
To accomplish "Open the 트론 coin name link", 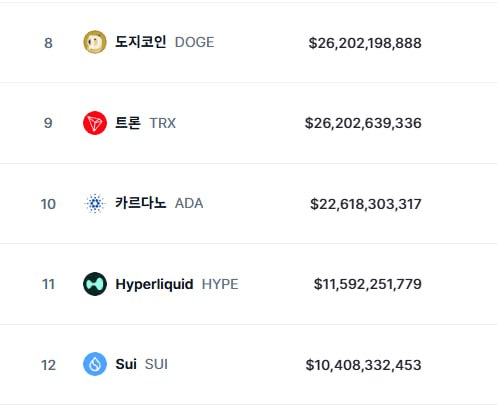I will (x=128, y=123).
